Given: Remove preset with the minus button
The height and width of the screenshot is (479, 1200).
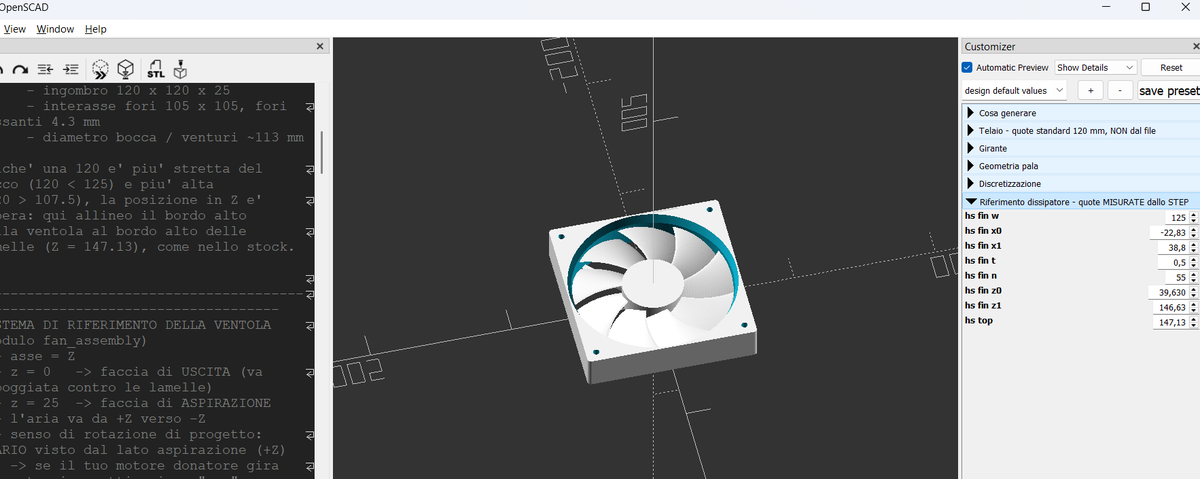Looking at the screenshot, I should [1121, 90].
